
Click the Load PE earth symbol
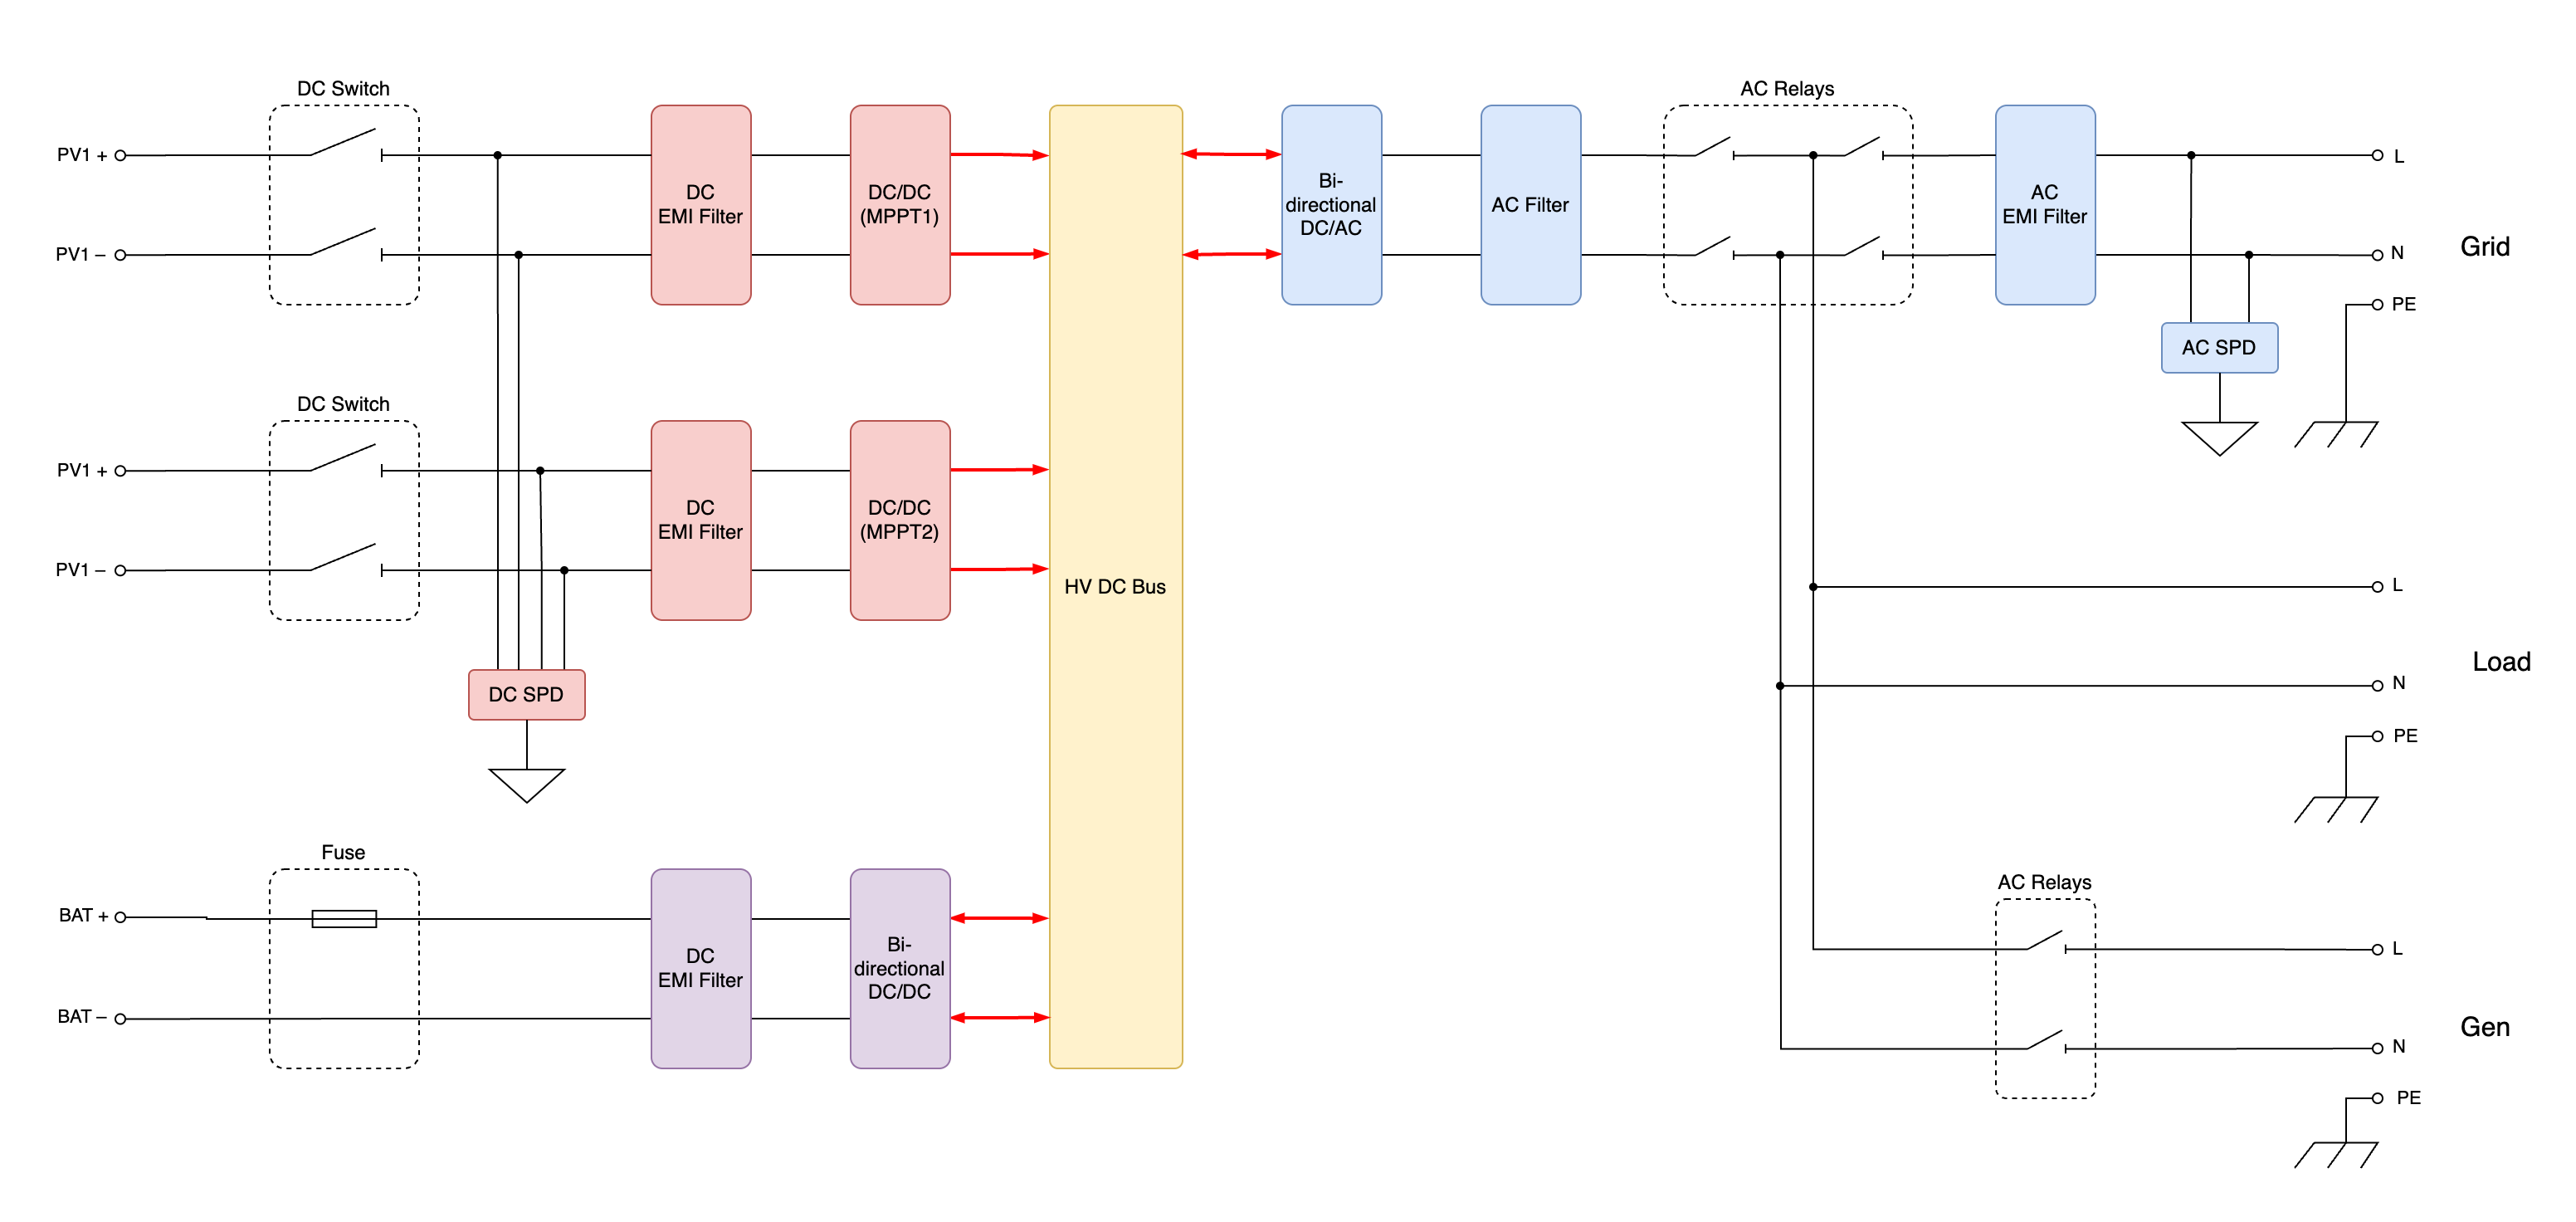pyautogui.click(x=2336, y=809)
